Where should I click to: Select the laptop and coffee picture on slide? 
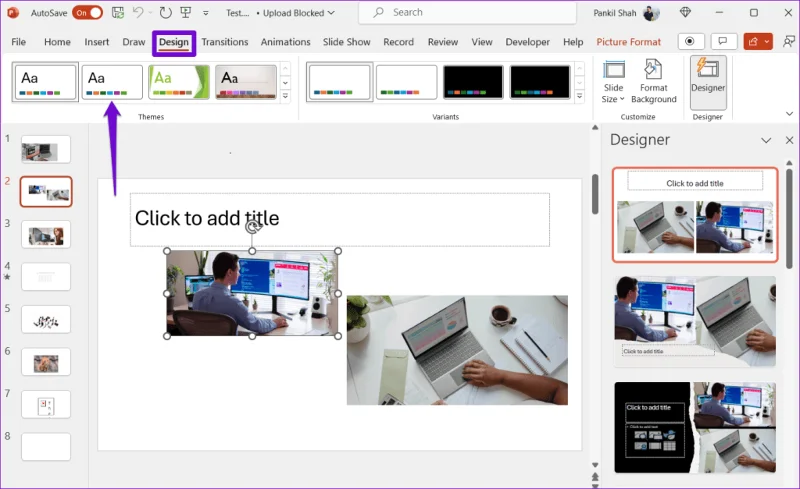pos(457,350)
